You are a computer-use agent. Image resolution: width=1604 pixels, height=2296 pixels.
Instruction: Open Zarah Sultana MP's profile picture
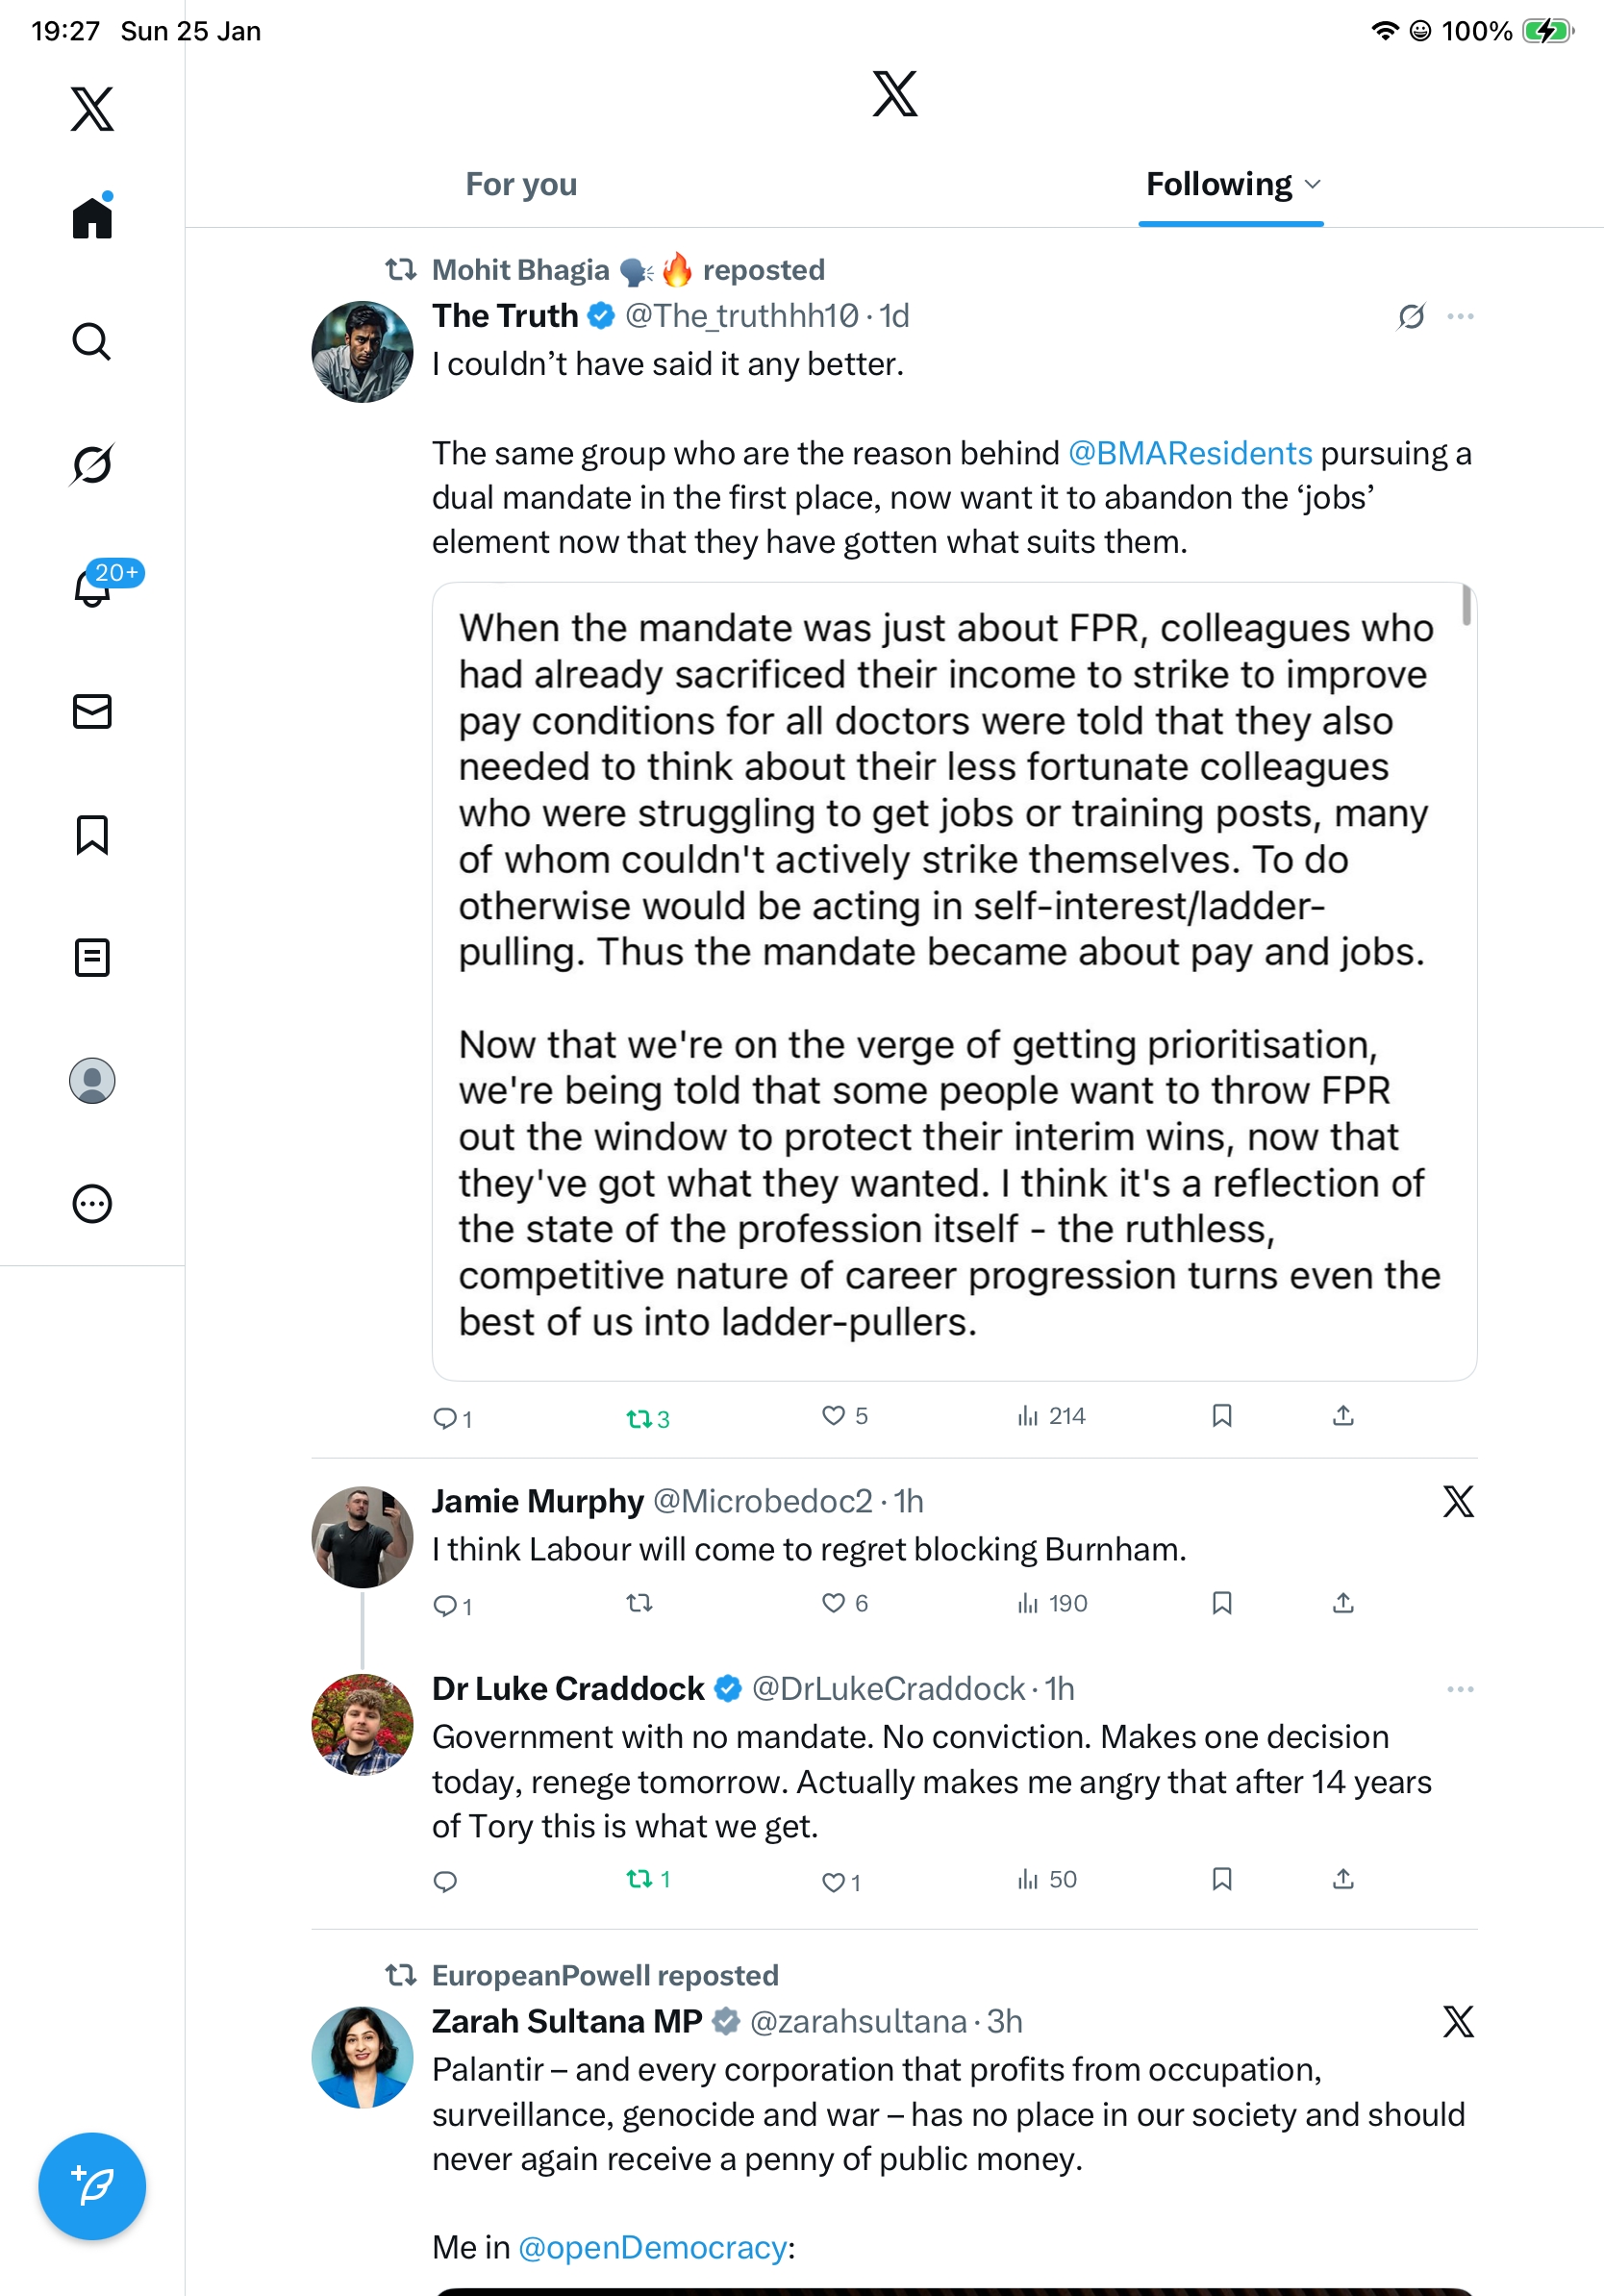click(362, 2056)
